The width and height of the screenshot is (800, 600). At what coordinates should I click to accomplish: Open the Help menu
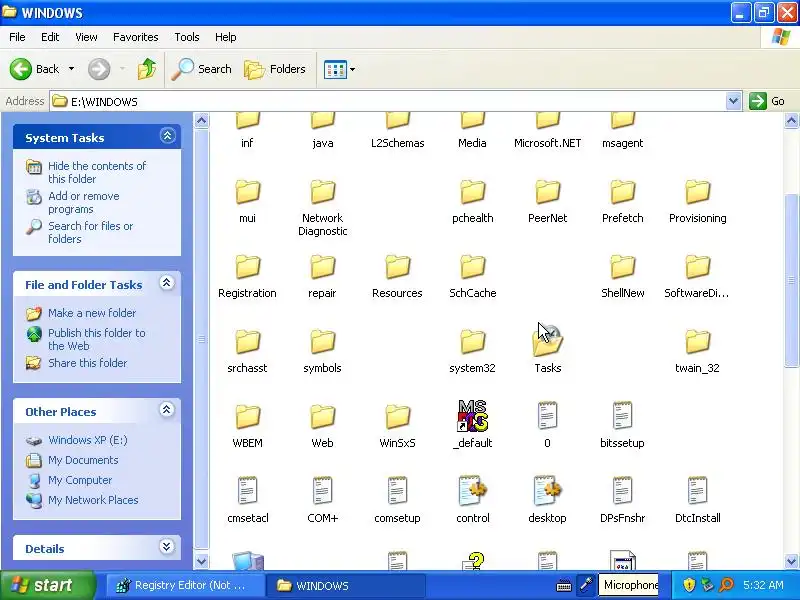point(226,37)
